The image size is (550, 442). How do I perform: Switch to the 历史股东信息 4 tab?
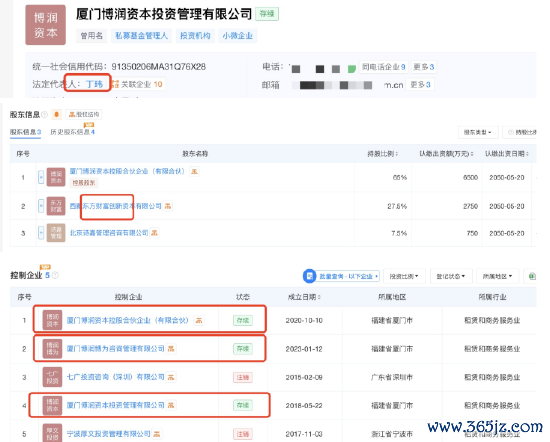73,132
